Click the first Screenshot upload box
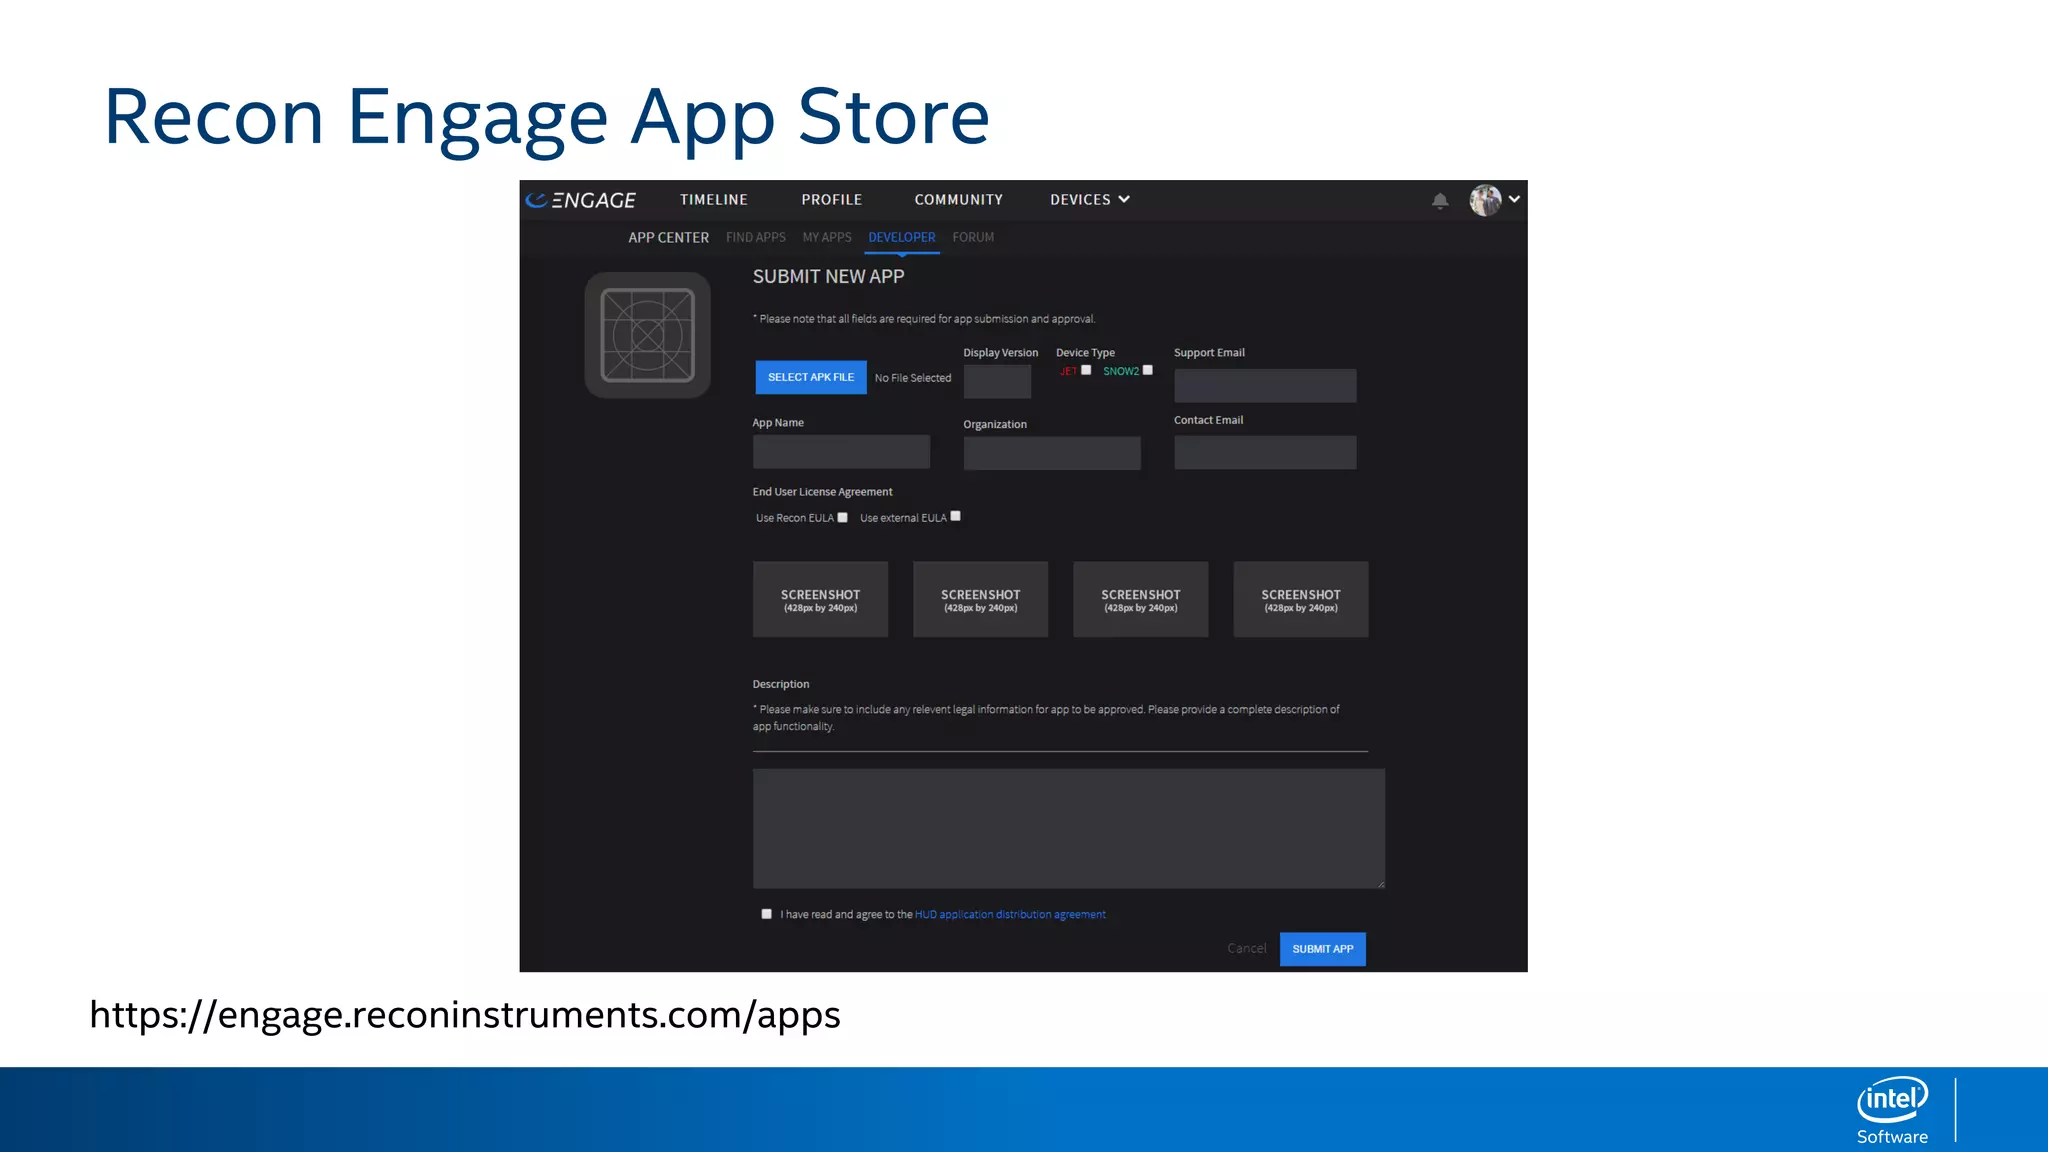The width and height of the screenshot is (2048, 1152). click(821, 599)
